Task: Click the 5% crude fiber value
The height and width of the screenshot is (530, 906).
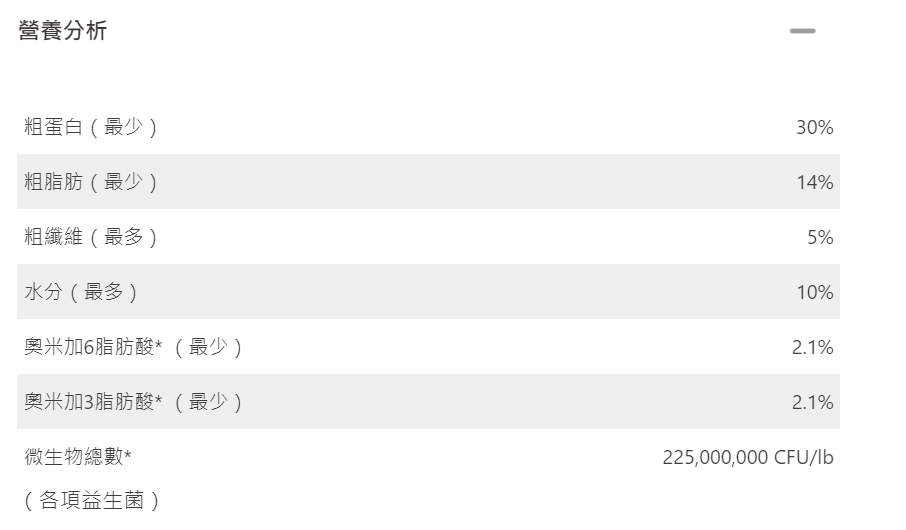Action: [819, 237]
